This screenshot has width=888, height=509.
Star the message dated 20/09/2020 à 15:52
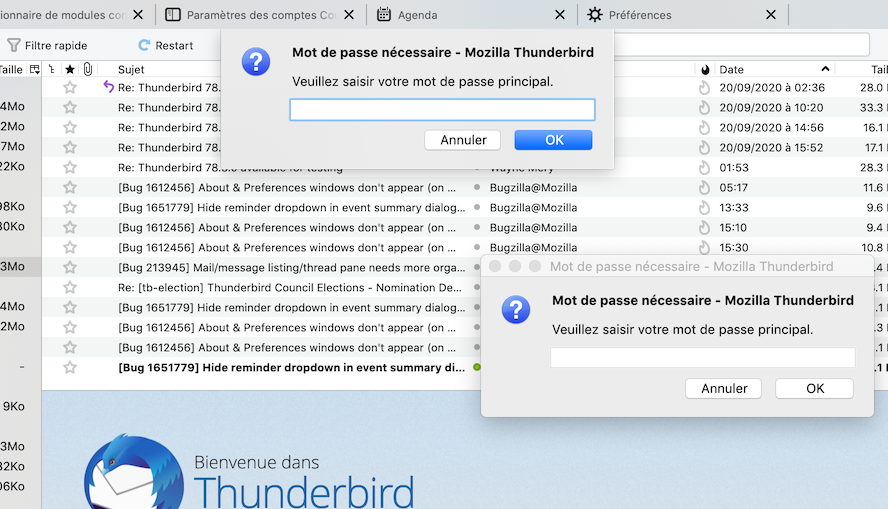coord(70,147)
